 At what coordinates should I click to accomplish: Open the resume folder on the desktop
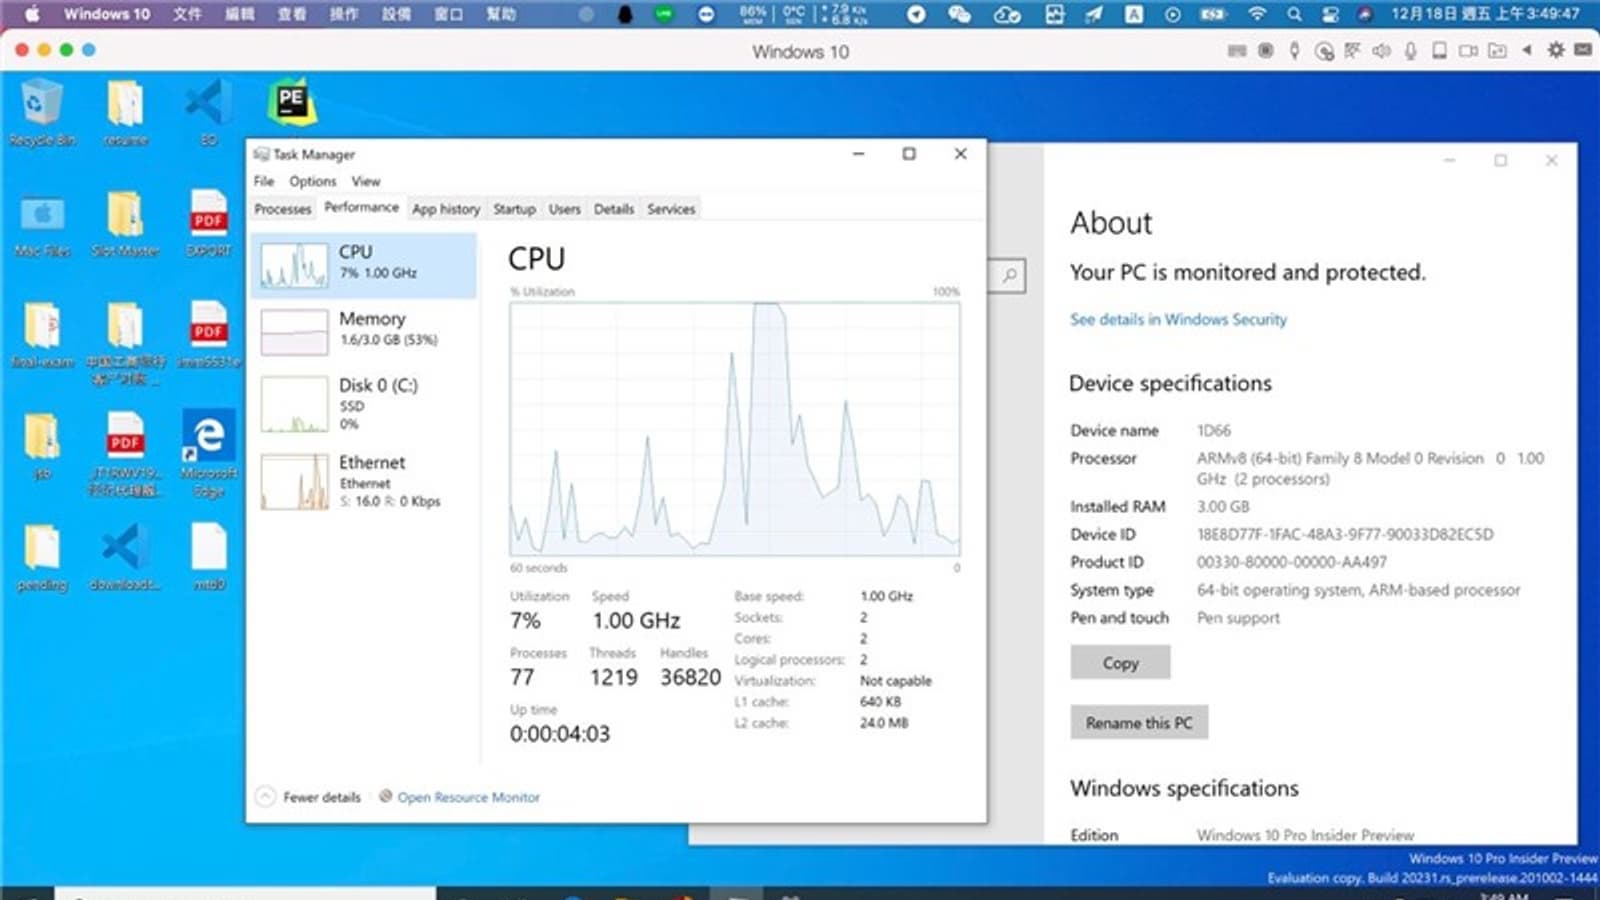126,112
